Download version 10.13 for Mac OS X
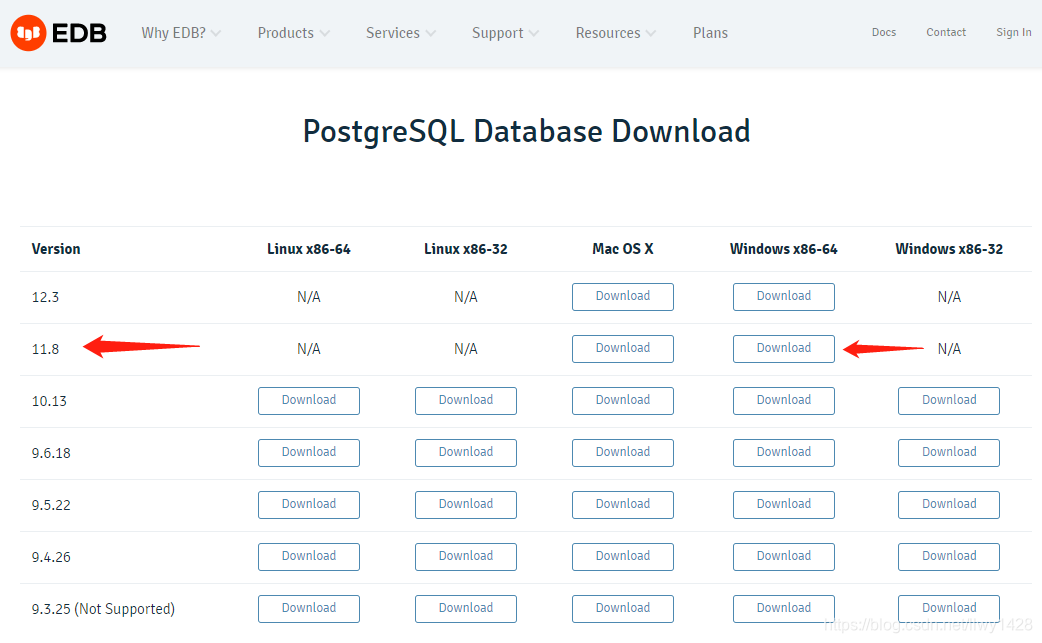 coord(623,401)
